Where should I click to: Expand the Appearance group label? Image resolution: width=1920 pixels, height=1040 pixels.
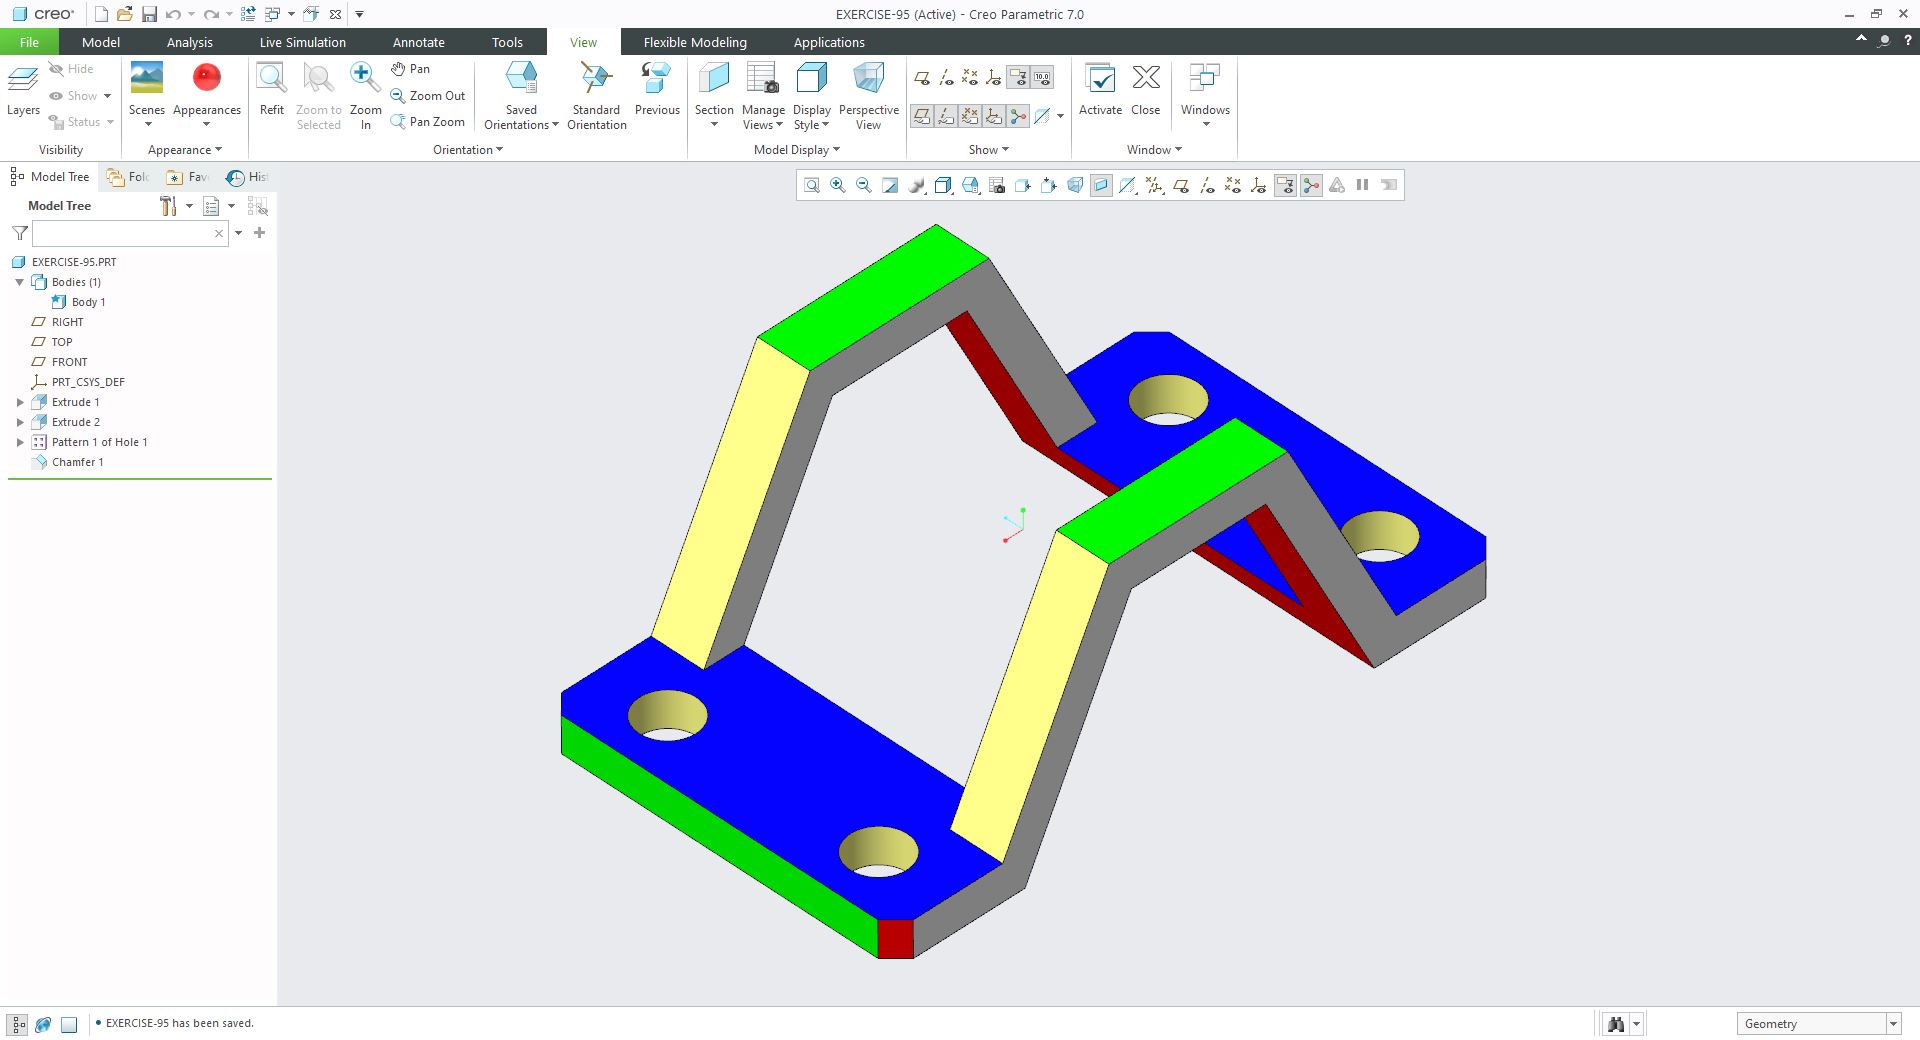click(x=185, y=150)
